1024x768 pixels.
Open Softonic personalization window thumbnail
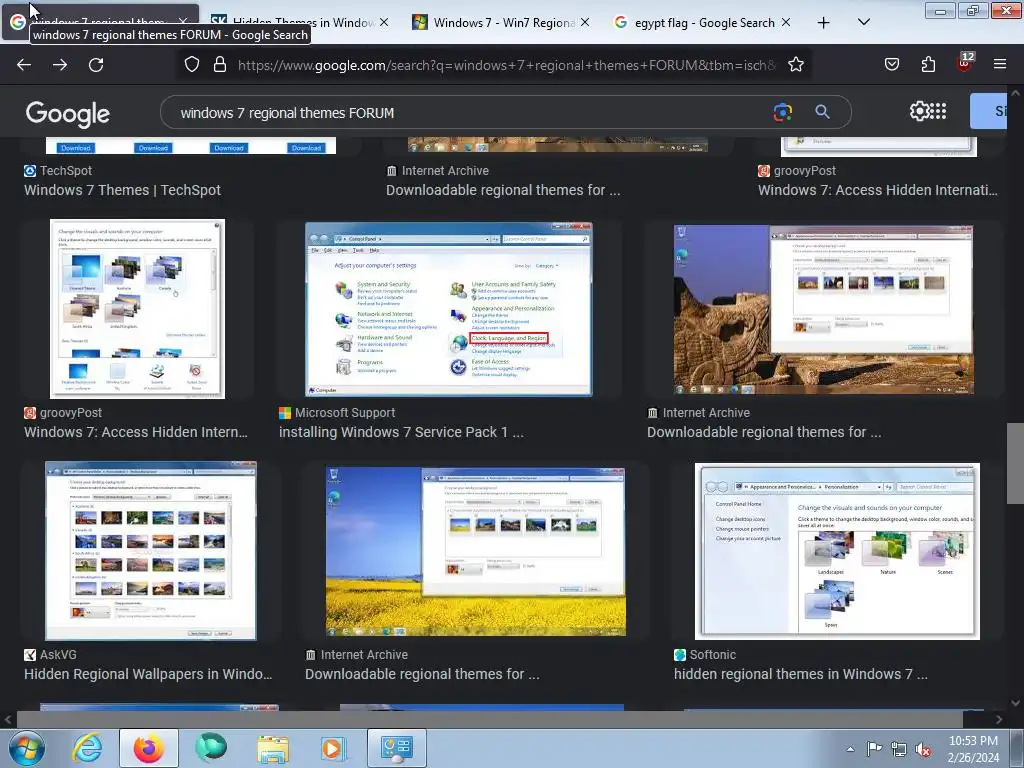837,551
